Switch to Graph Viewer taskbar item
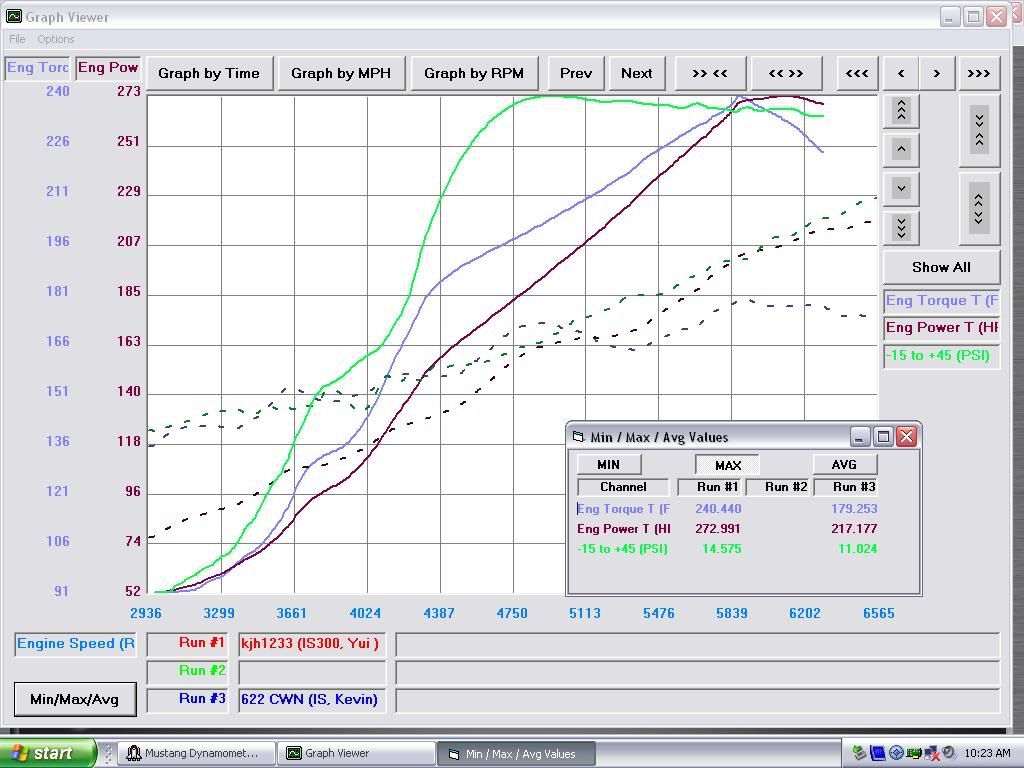The width and height of the screenshot is (1024, 768). [x=355, y=754]
